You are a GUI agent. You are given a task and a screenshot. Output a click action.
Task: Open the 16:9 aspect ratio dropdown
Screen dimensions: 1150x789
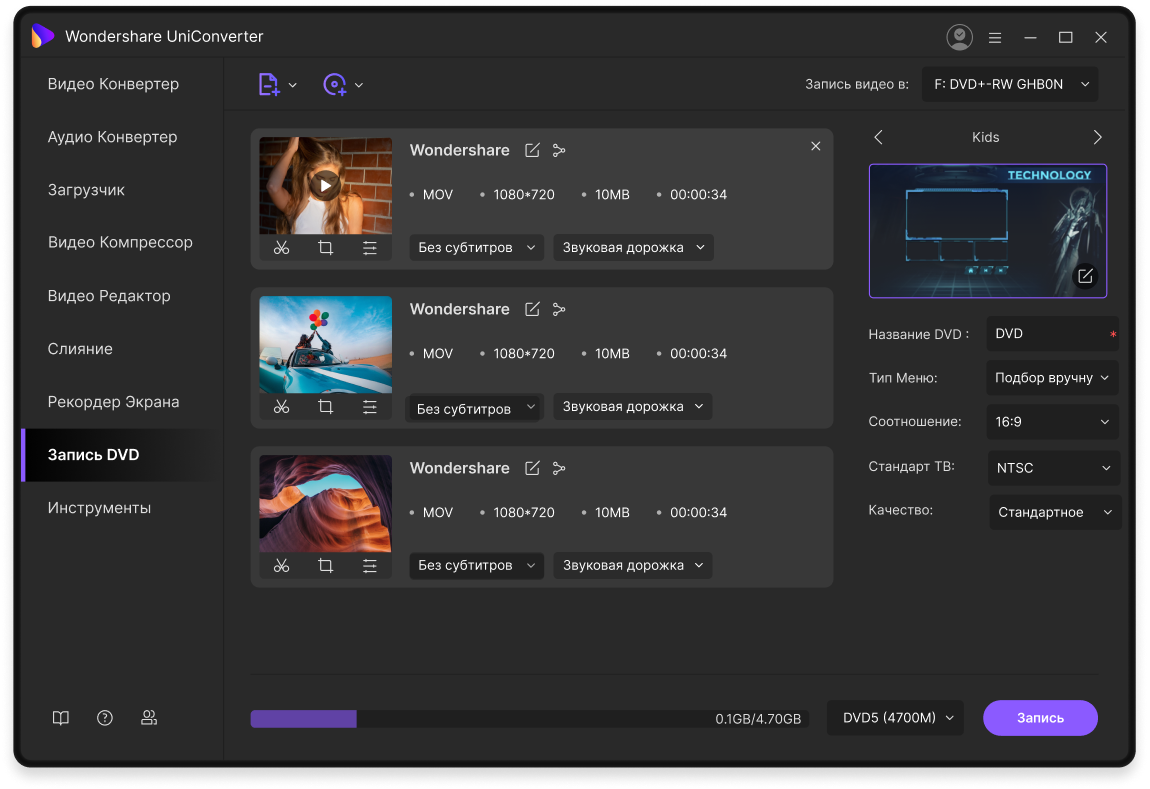[x=1052, y=422]
